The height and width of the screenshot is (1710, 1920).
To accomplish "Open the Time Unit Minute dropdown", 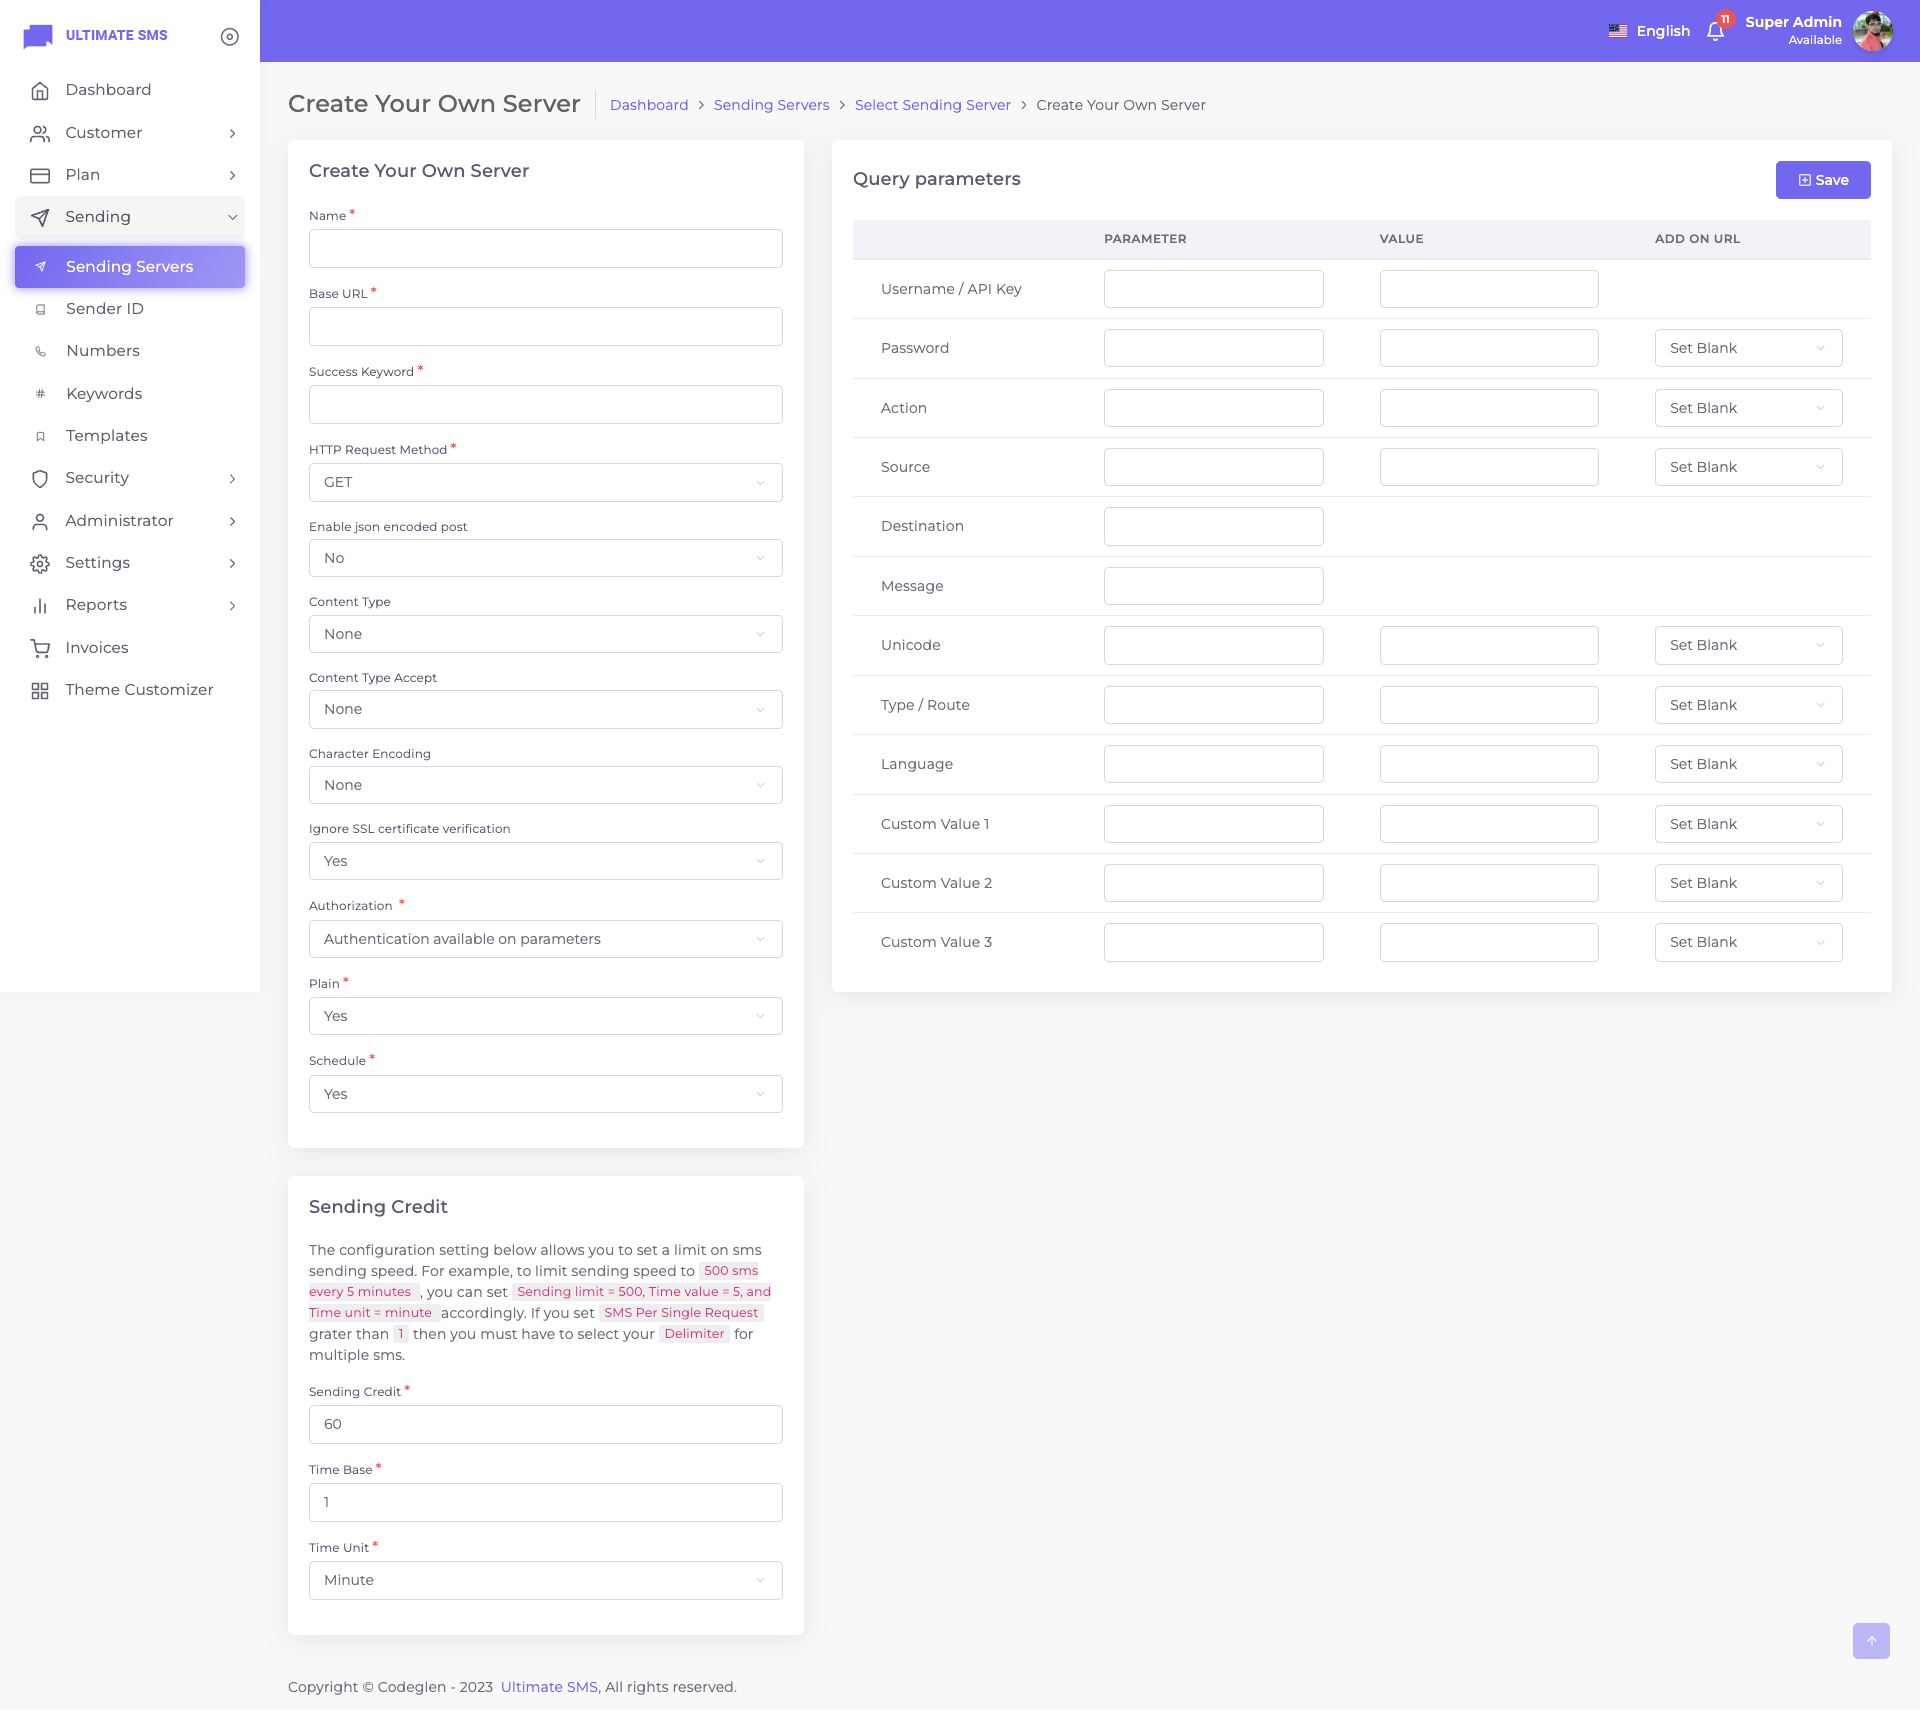I will click(545, 1580).
